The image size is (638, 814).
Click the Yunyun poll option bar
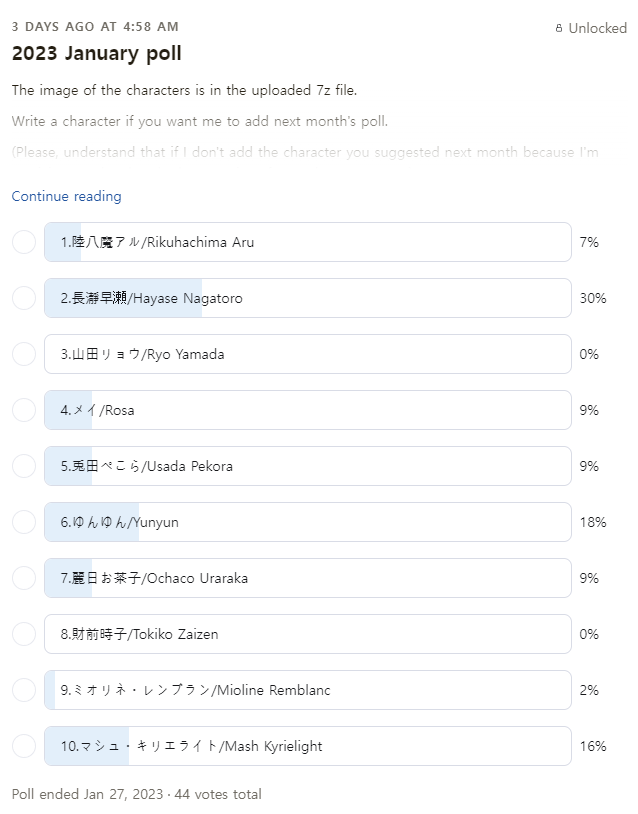click(307, 522)
